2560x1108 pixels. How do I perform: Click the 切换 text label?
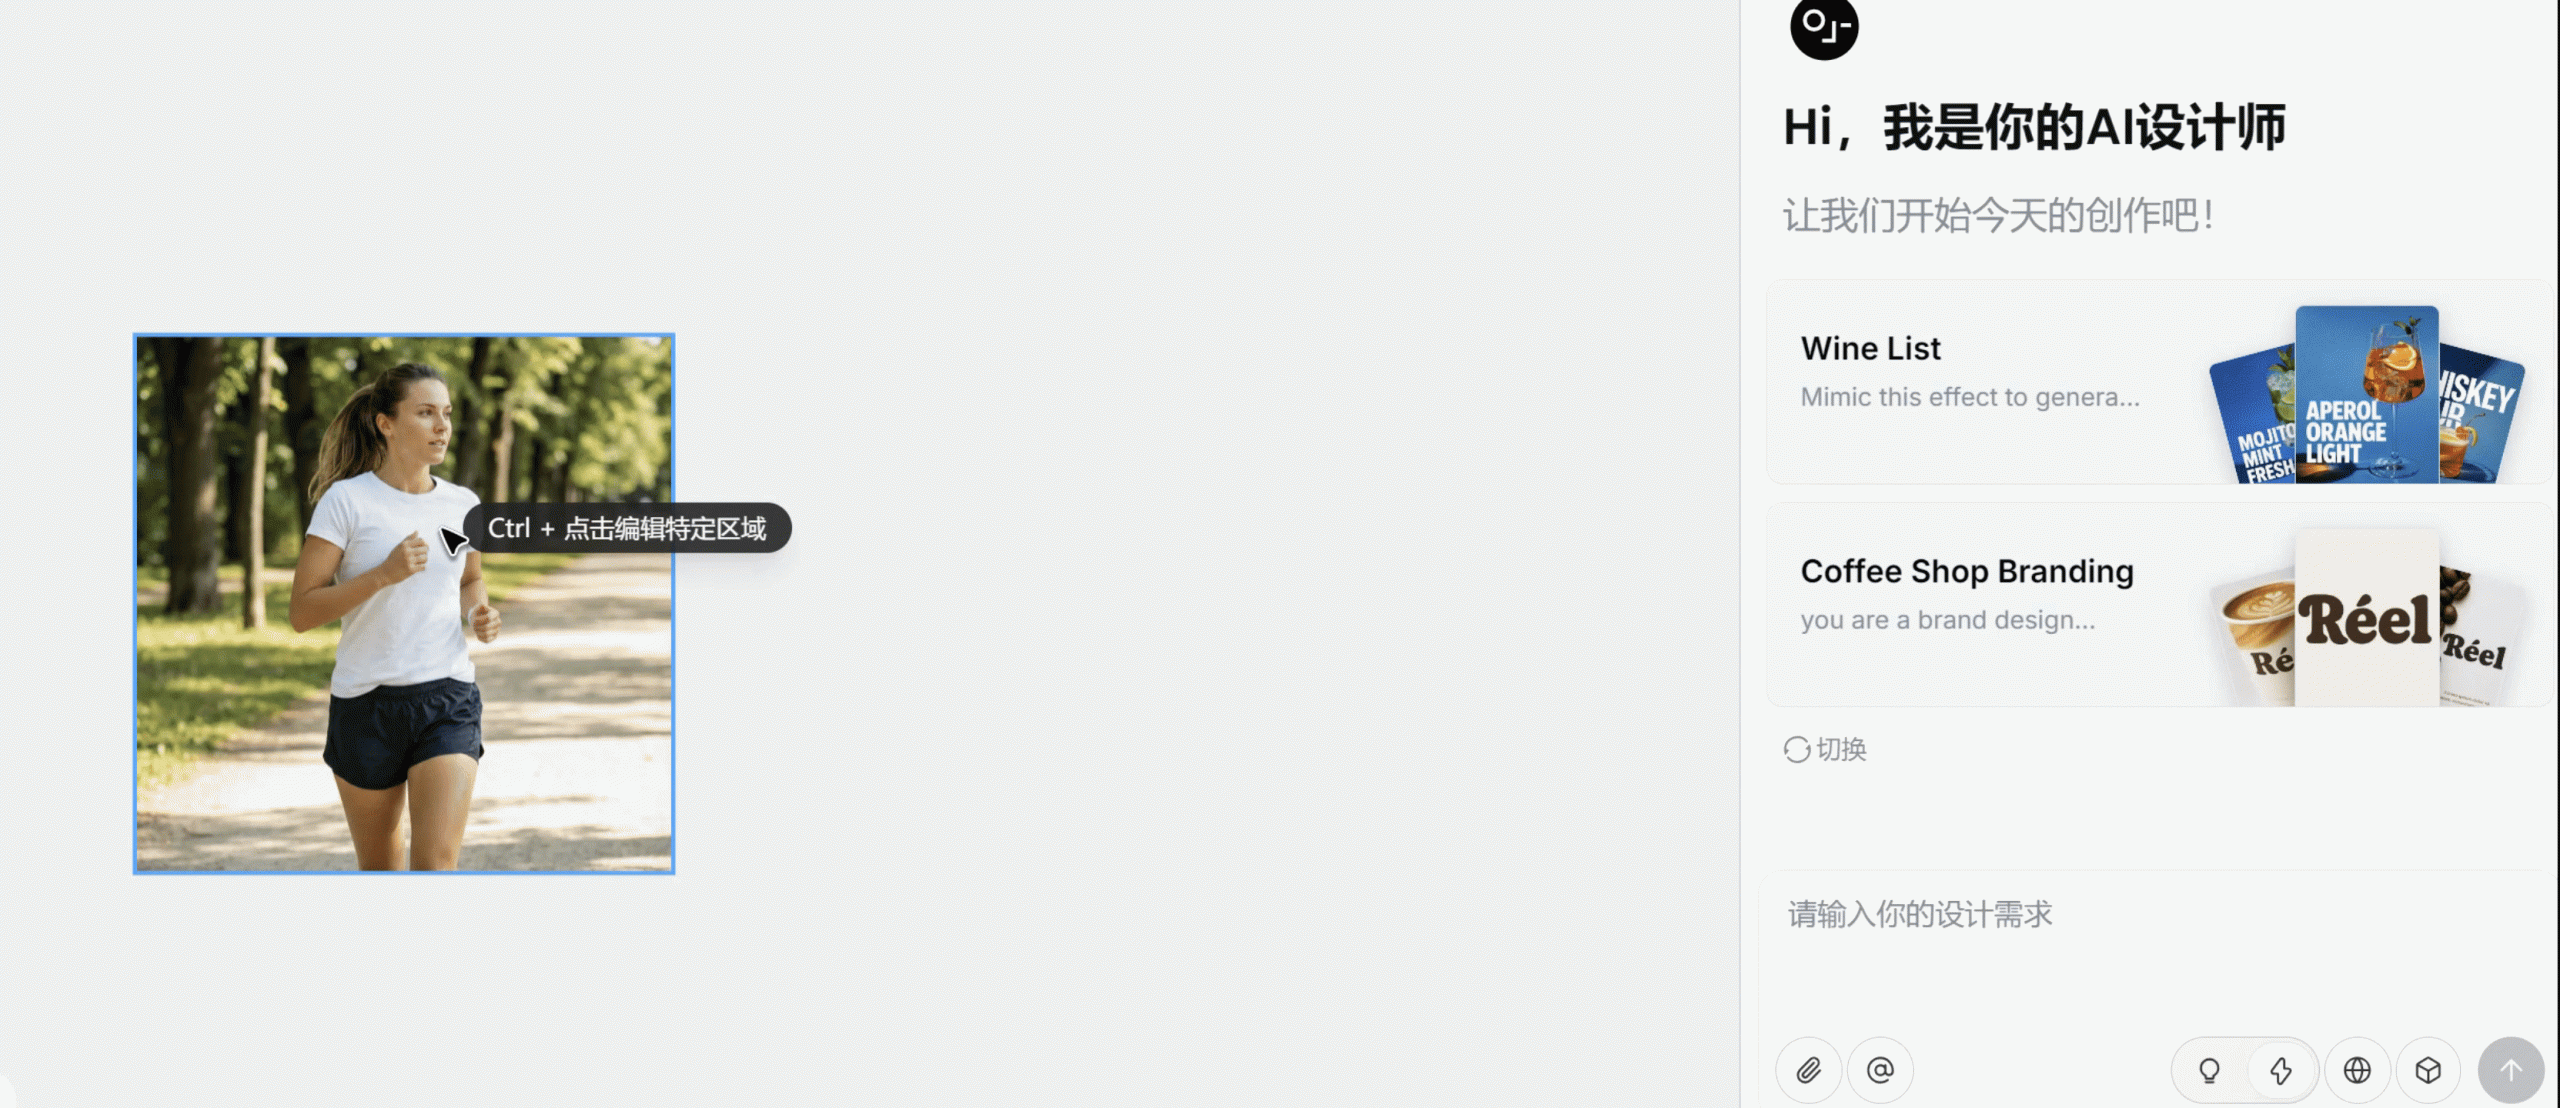(1842, 750)
